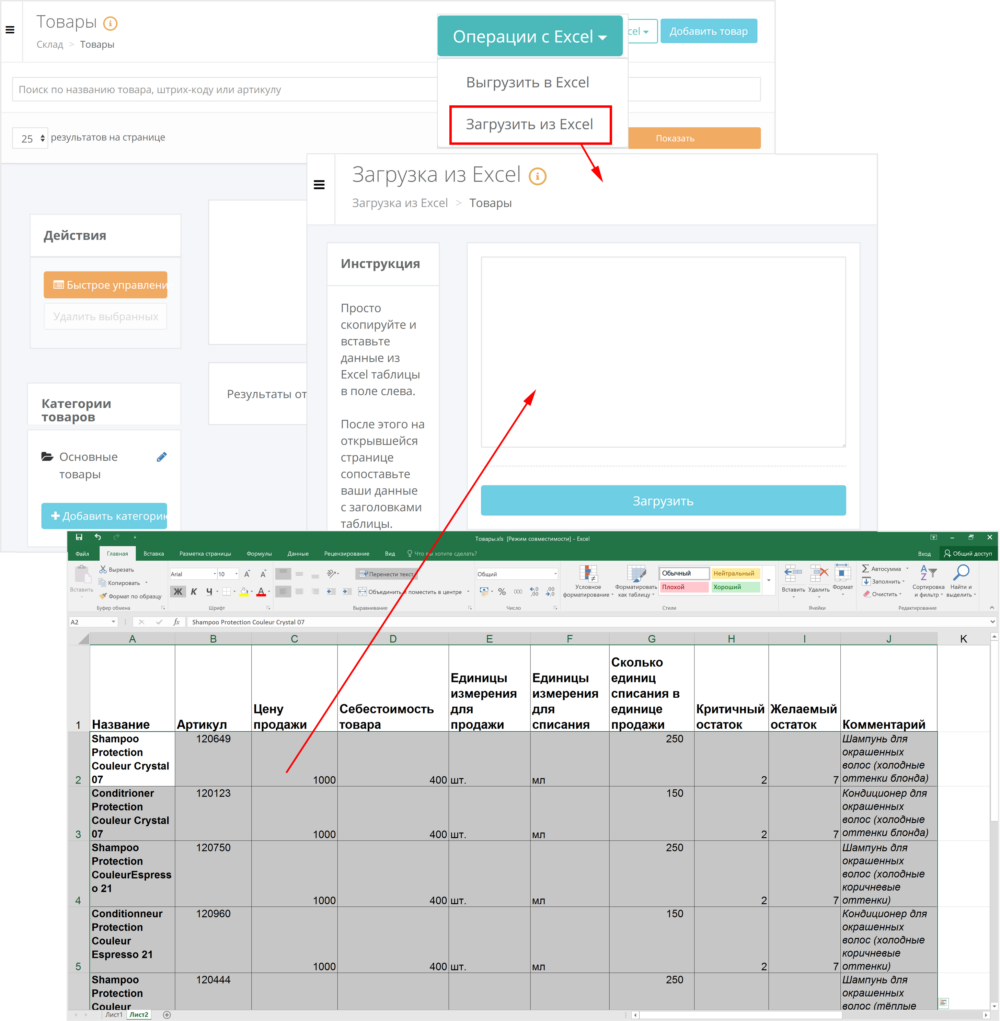This screenshot has width=1000, height=1021.
Task: Apply underline with the Ч icon
Action: tap(209, 591)
